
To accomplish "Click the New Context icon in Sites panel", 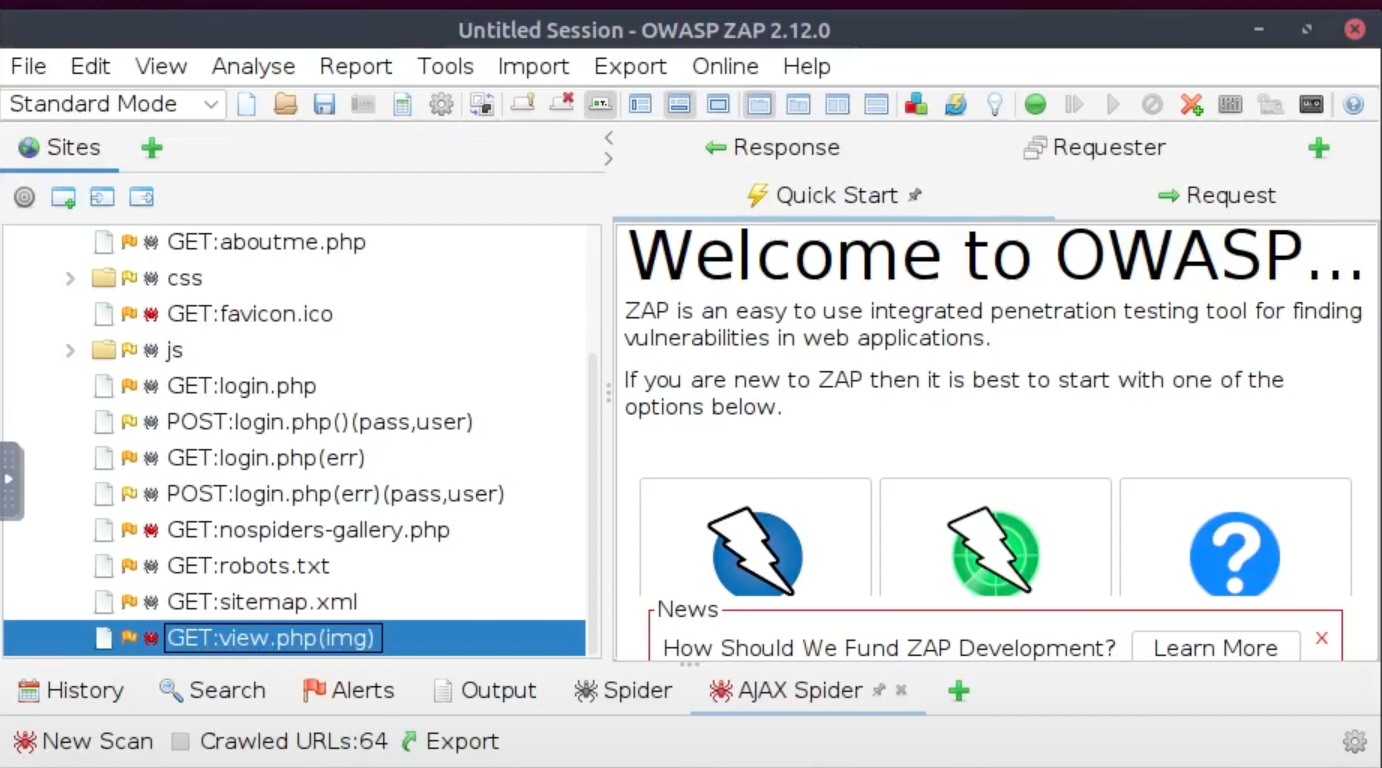I will tap(63, 197).
